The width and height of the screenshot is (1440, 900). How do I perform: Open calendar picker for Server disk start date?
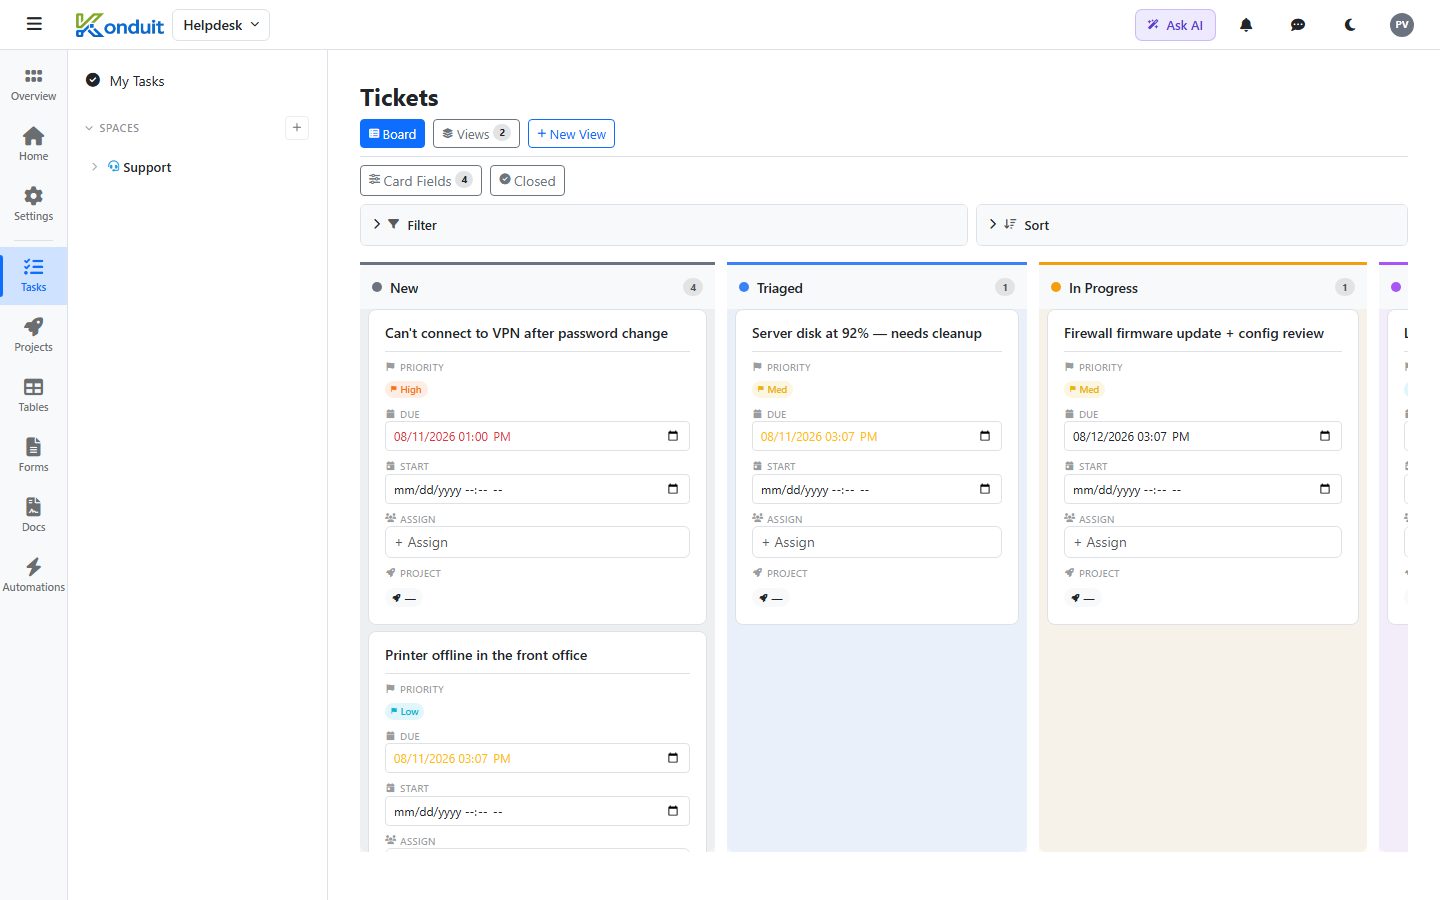985,489
